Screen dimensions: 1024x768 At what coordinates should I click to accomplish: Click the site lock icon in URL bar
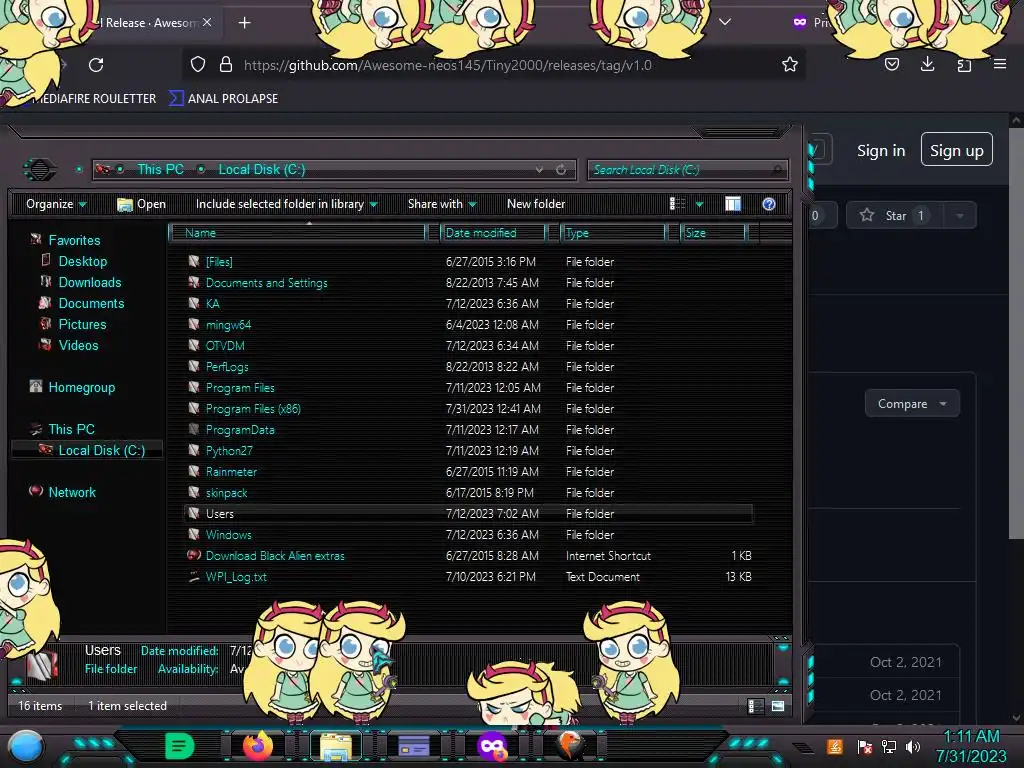[226, 65]
